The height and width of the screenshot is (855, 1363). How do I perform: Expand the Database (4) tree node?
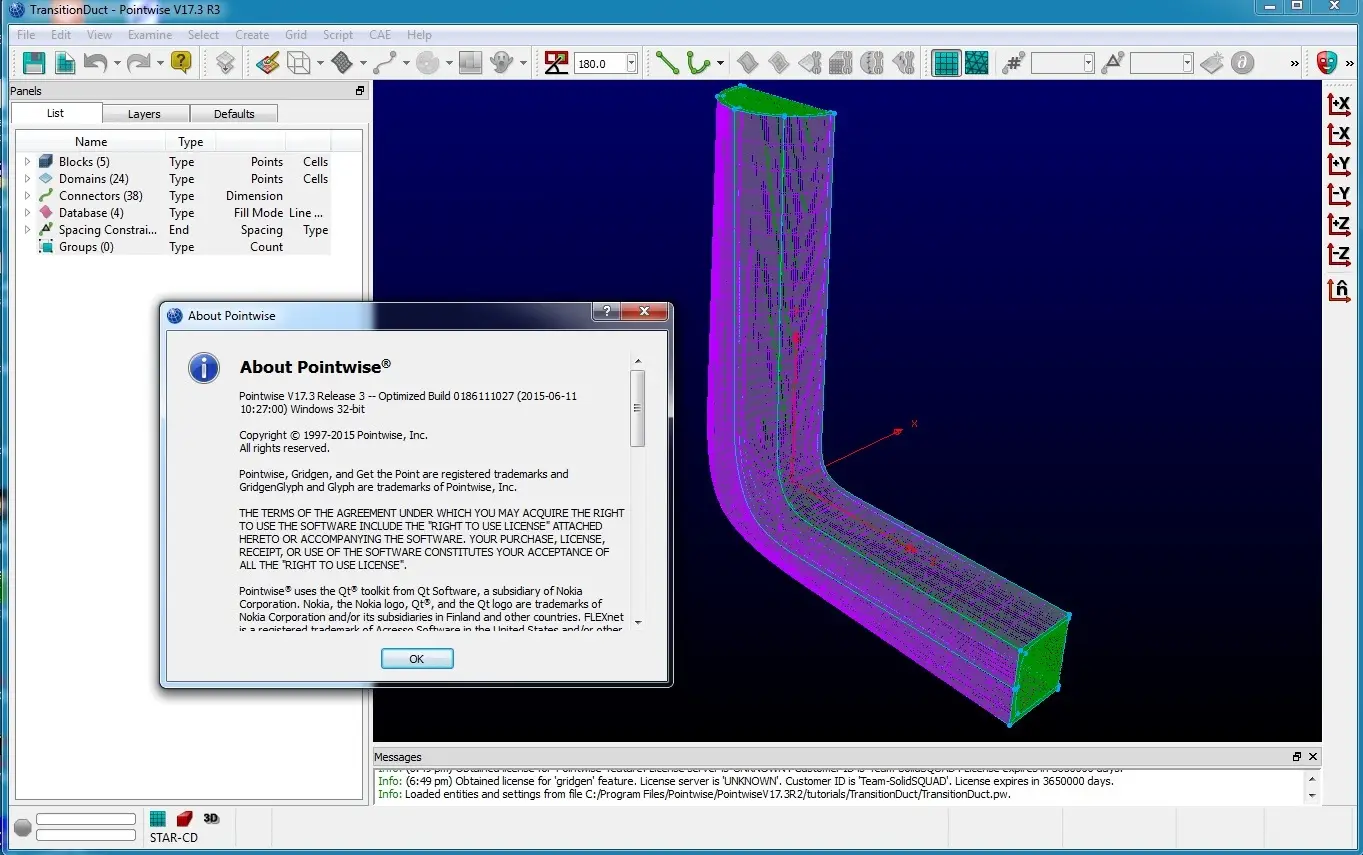27,213
